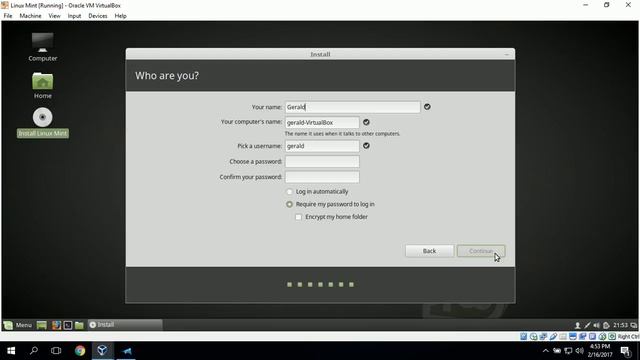Open the Update Manager shield icon
Screen dimensions: 640x360
click(606, 325)
